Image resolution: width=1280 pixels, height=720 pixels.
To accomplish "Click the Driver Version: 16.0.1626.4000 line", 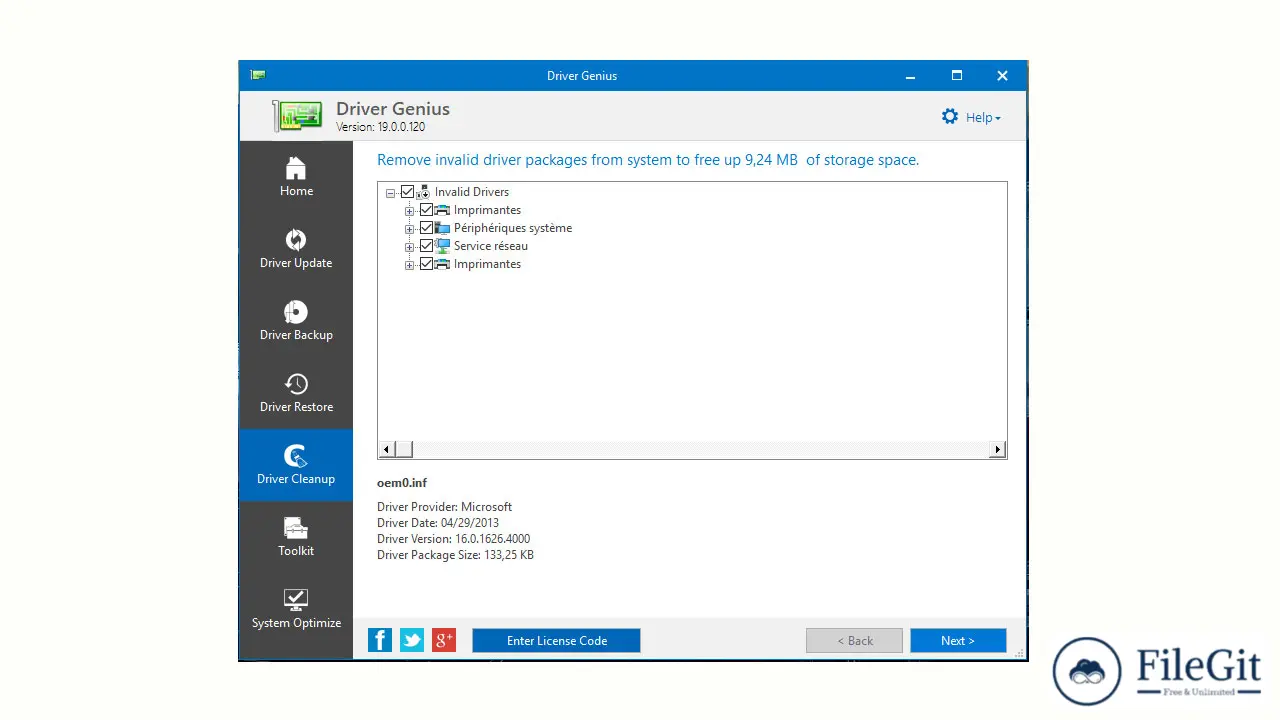I will point(454,539).
